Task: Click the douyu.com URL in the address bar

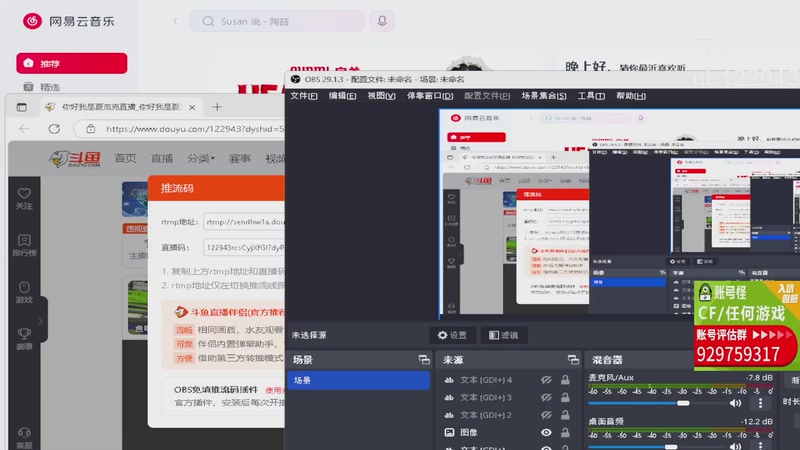Action: (x=194, y=129)
